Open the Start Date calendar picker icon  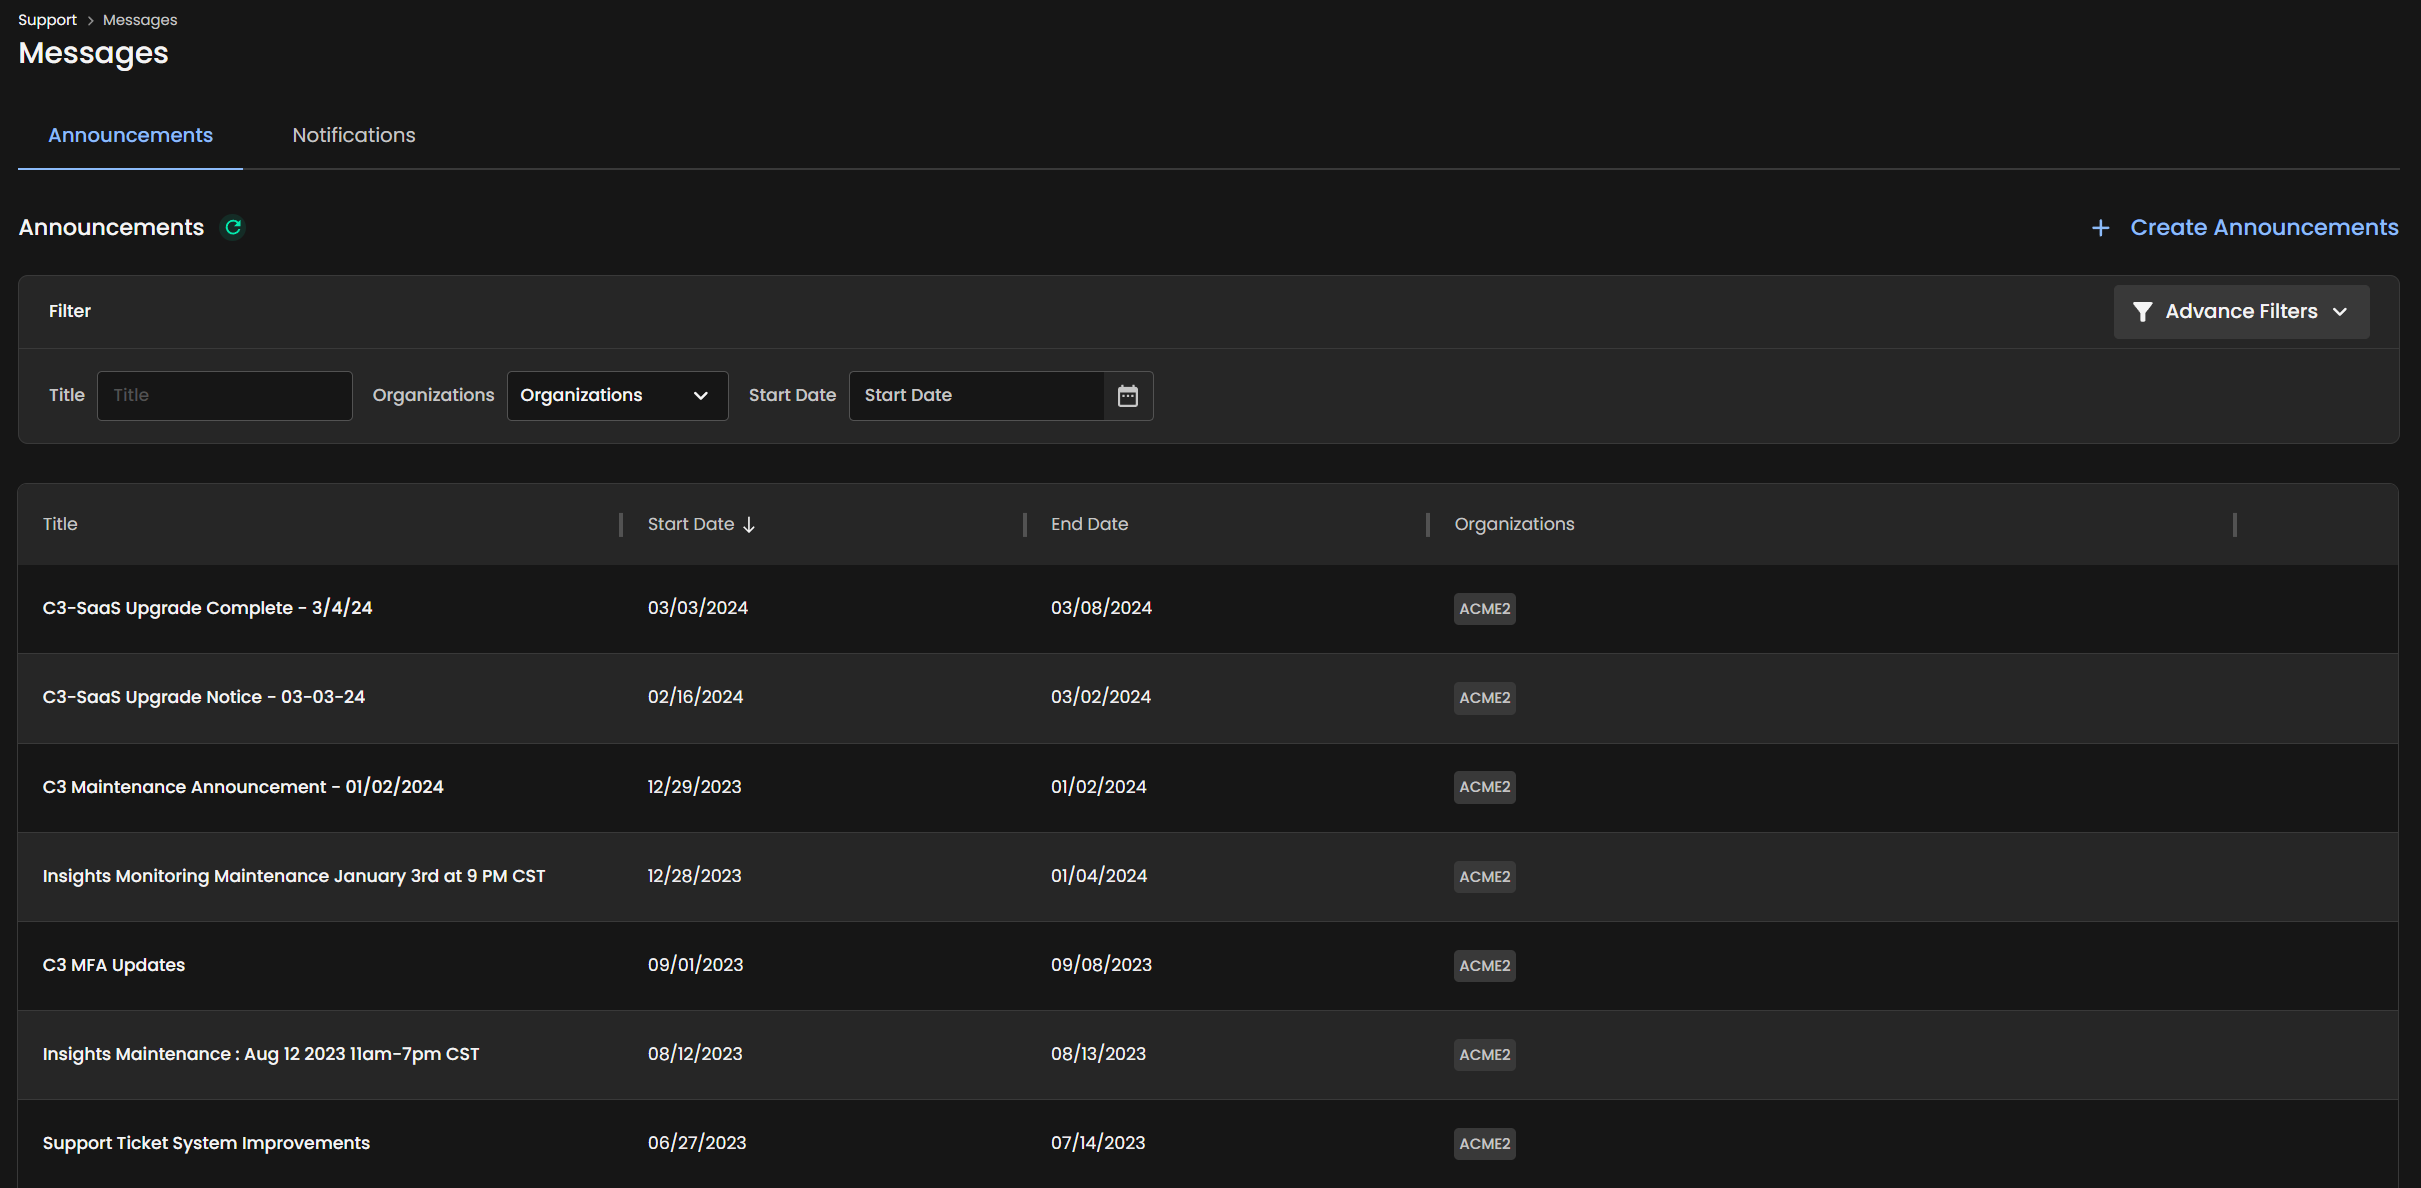click(x=1128, y=396)
